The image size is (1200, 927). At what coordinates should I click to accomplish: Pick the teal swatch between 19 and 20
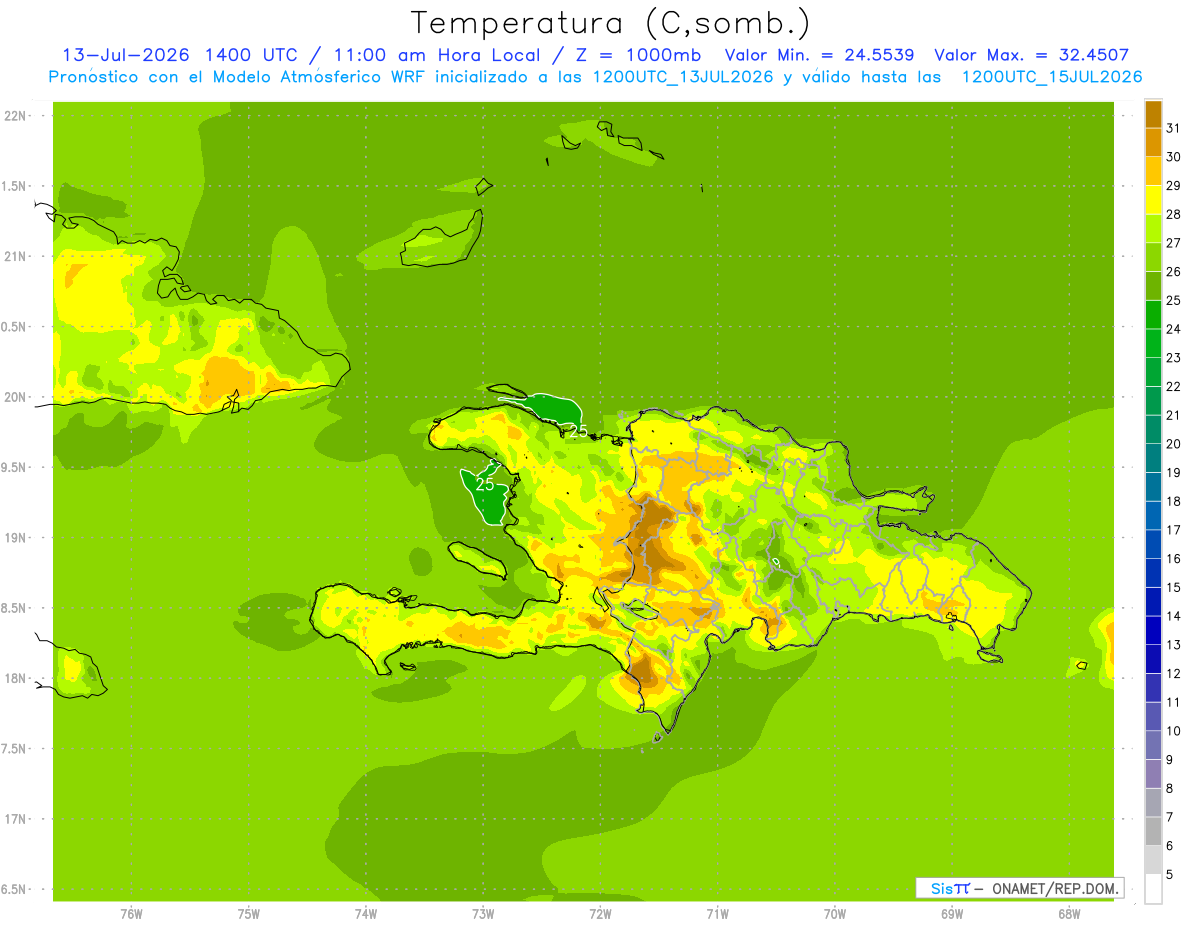(x=1153, y=458)
